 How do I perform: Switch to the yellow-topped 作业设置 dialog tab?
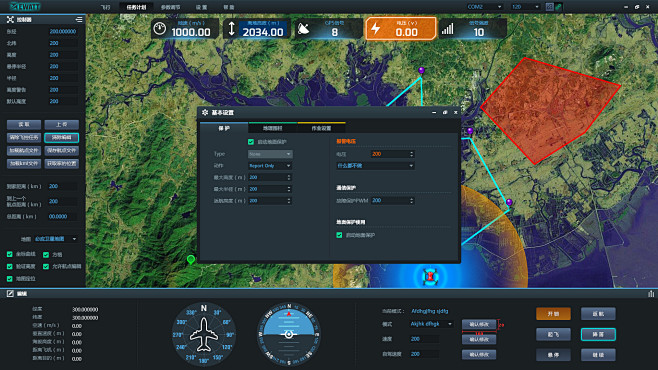[321, 128]
